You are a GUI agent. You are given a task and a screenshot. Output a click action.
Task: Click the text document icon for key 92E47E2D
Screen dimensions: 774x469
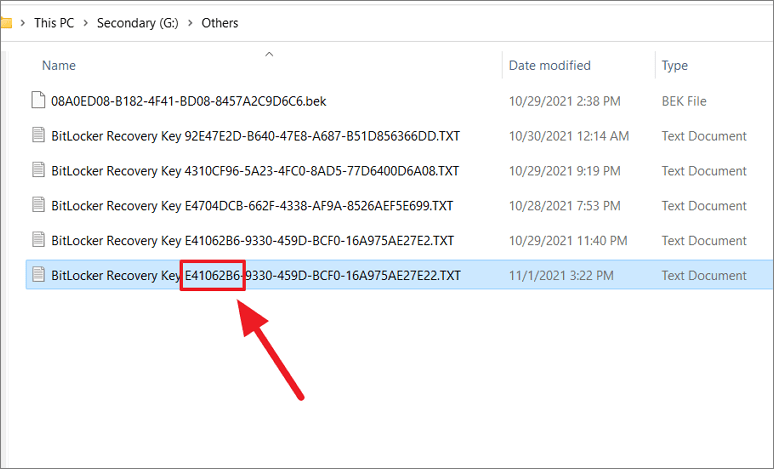pos(38,135)
